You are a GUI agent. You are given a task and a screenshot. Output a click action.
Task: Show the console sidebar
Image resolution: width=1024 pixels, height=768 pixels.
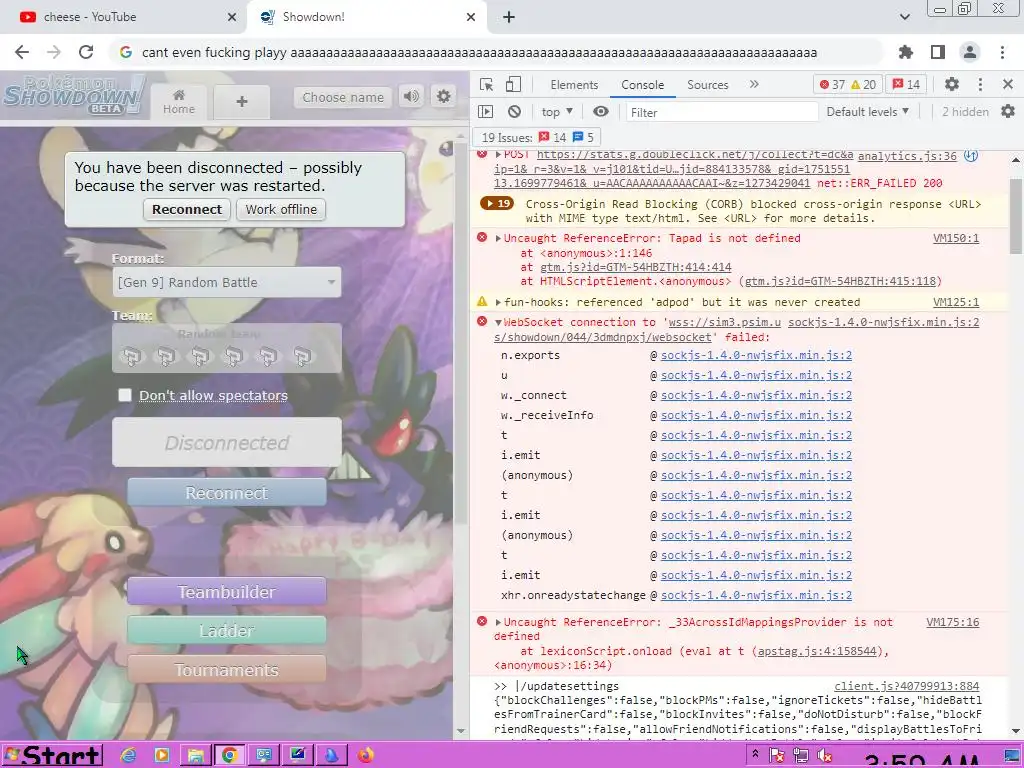pyautogui.click(x=486, y=112)
